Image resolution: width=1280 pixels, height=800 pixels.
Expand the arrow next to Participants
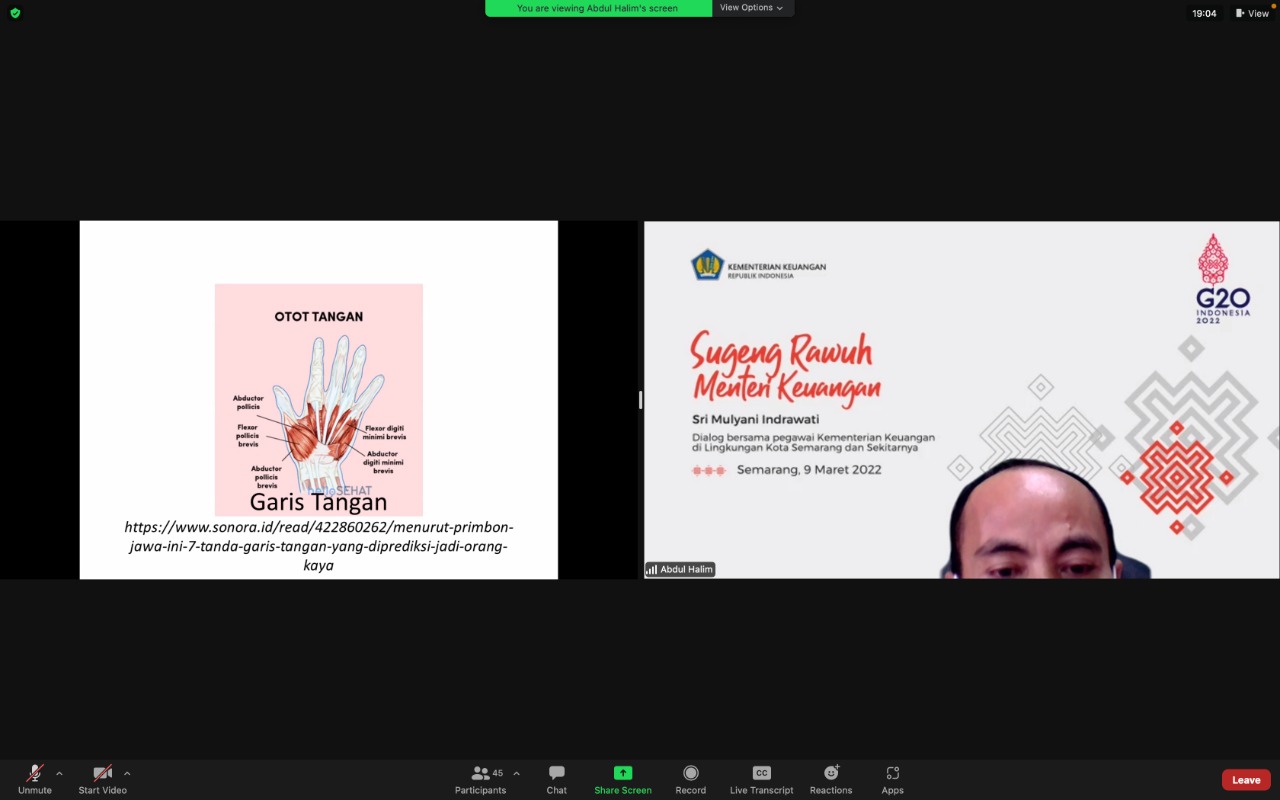coord(516,773)
